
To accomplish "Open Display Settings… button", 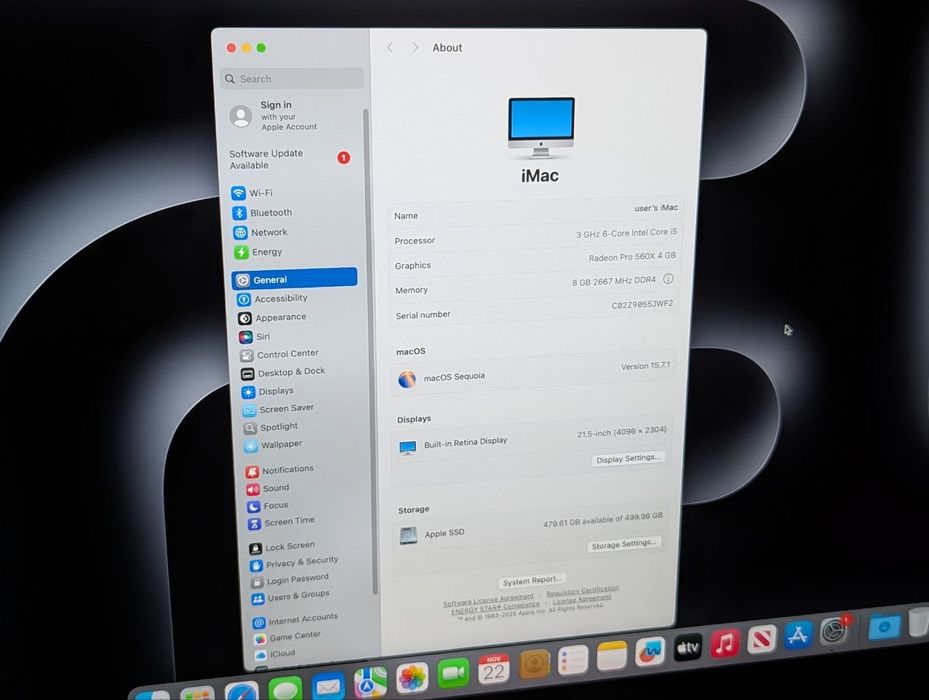I will pos(628,458).
